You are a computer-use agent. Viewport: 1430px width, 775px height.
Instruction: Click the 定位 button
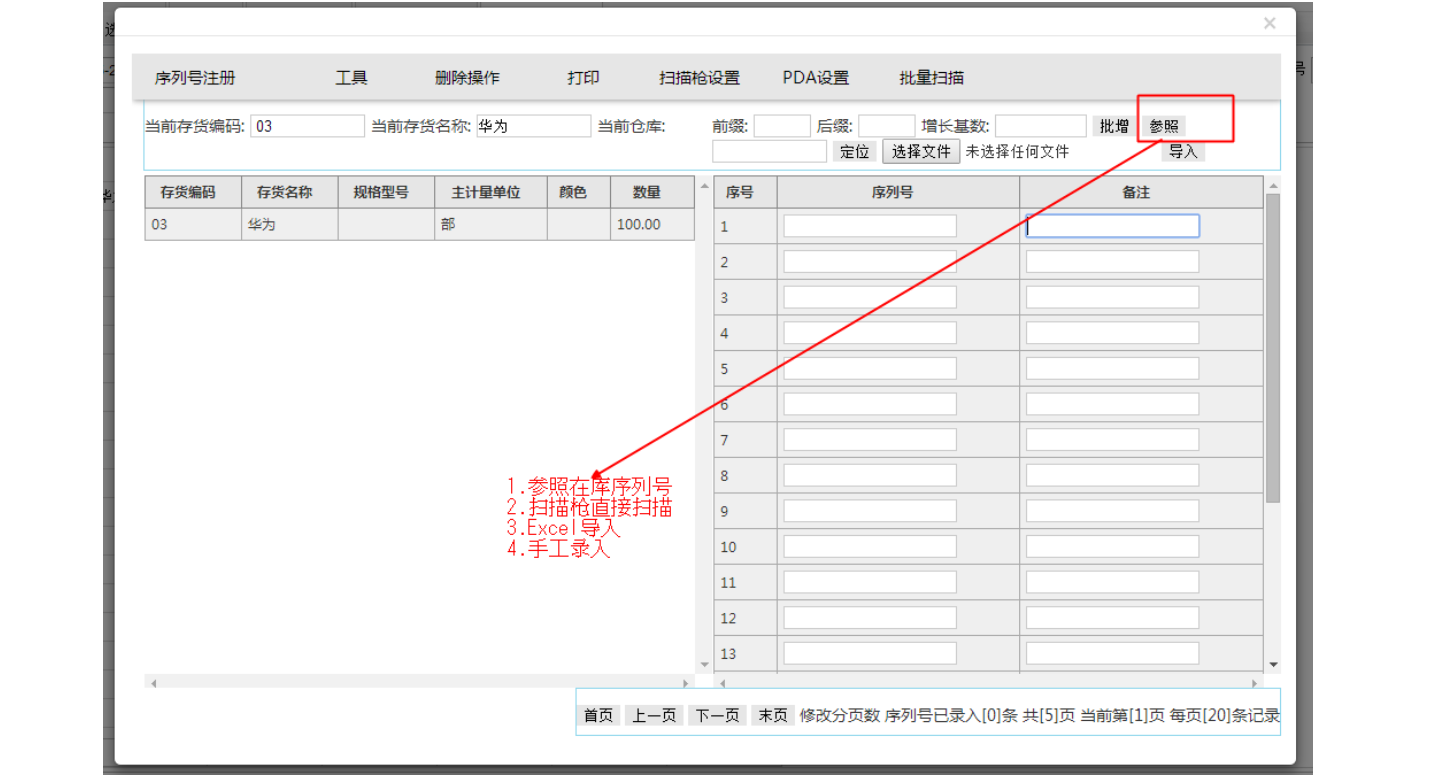[x=854, y=152]
